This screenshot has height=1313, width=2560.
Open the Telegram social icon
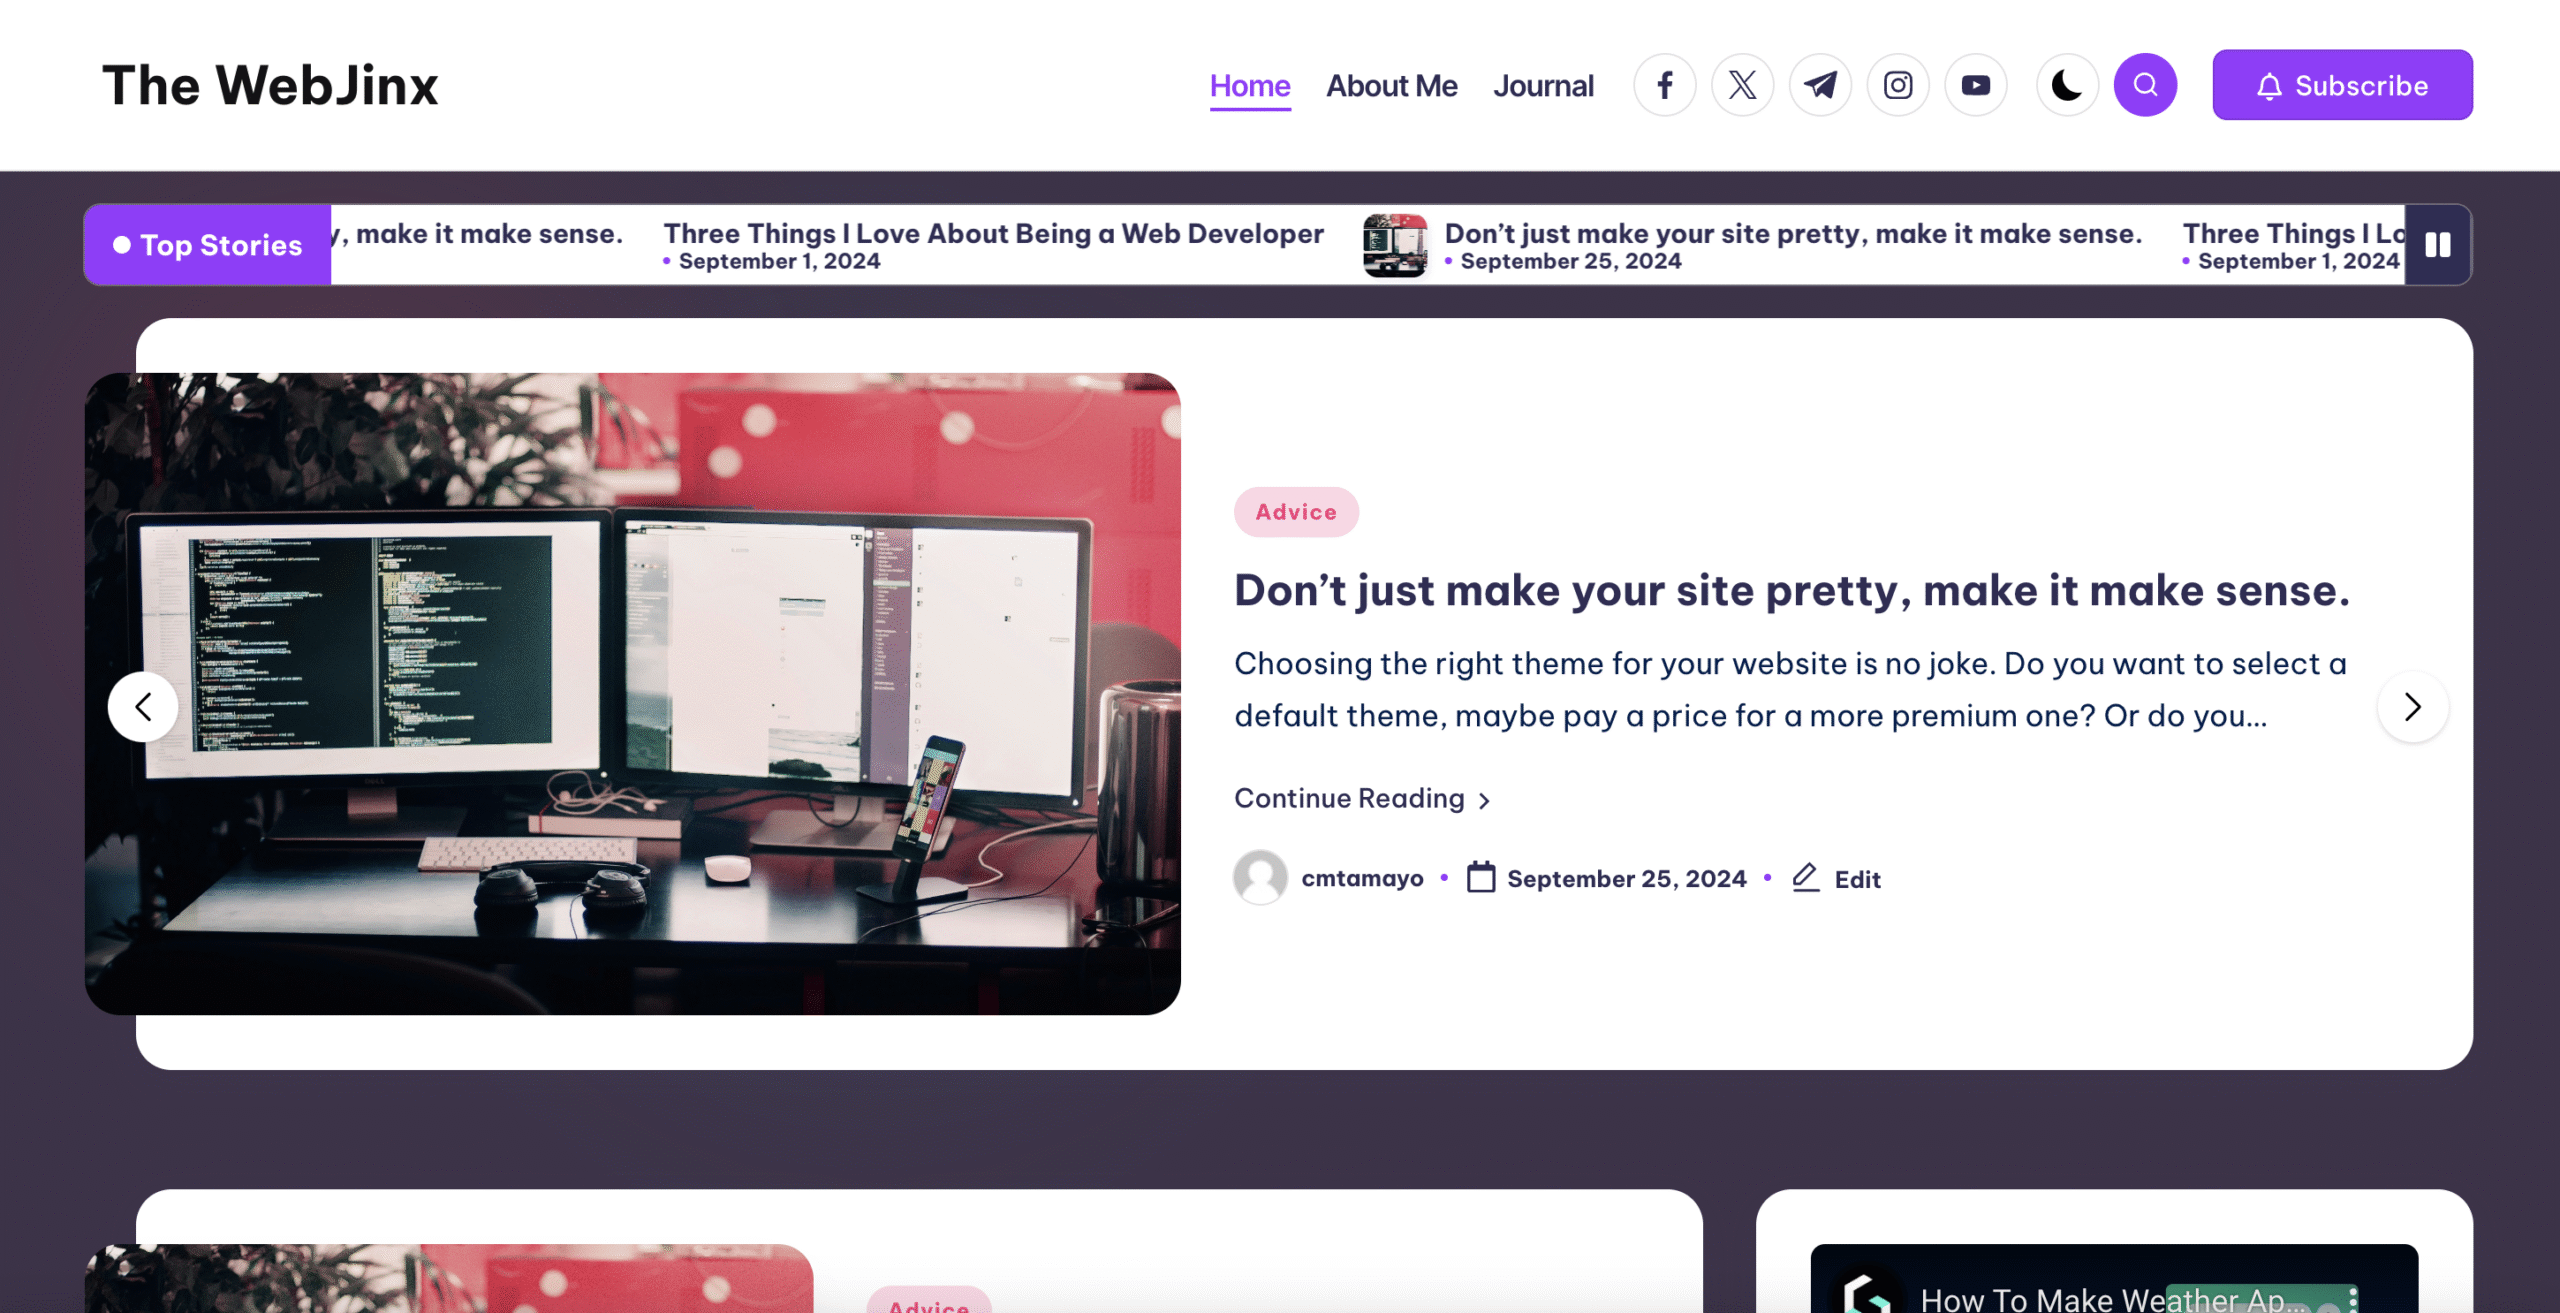point(1820,85)
